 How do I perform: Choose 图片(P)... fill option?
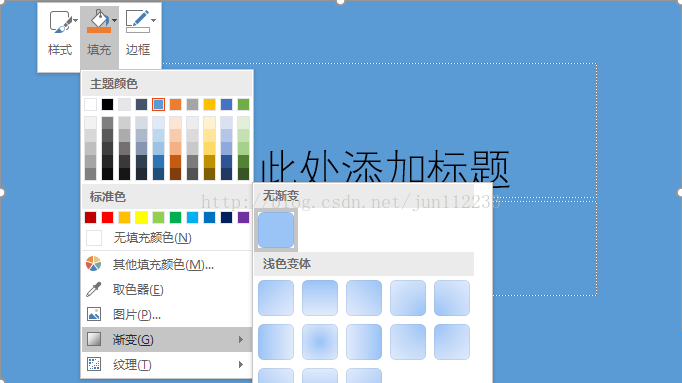pyautogui.click(x=167, y=314)
